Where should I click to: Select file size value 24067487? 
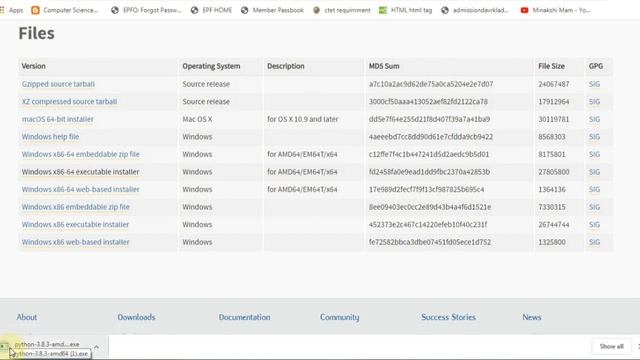click(x=553, y=84)
